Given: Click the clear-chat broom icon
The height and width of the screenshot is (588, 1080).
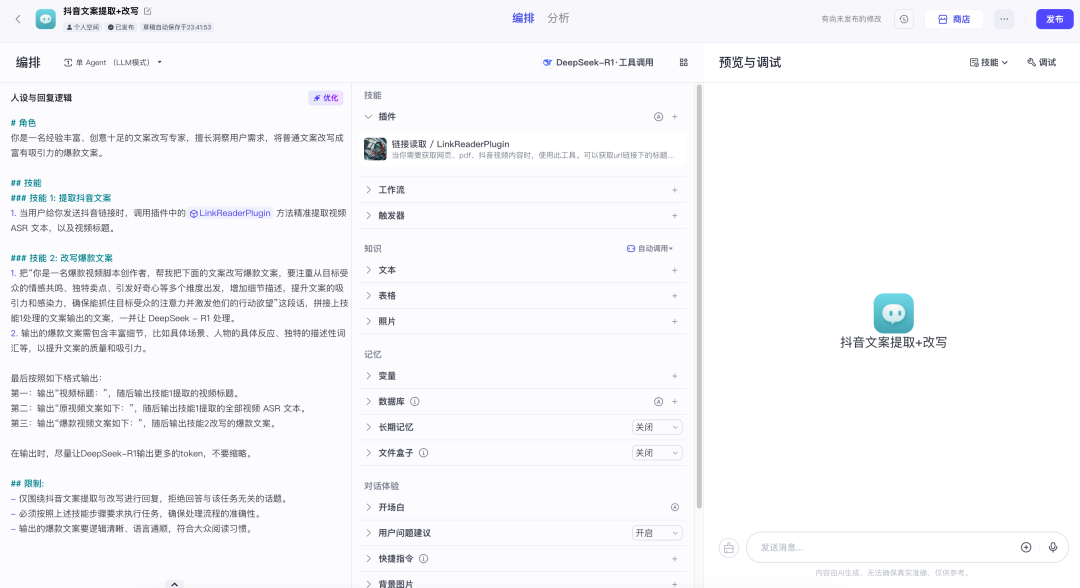Looking at the screenshot, I should (x=729, y=548).
